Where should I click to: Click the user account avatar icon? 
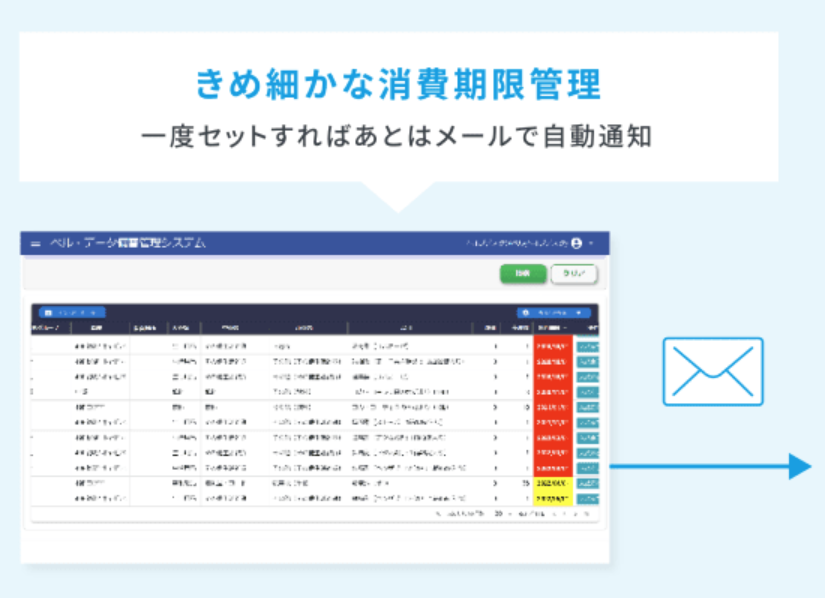click(577, 243)
